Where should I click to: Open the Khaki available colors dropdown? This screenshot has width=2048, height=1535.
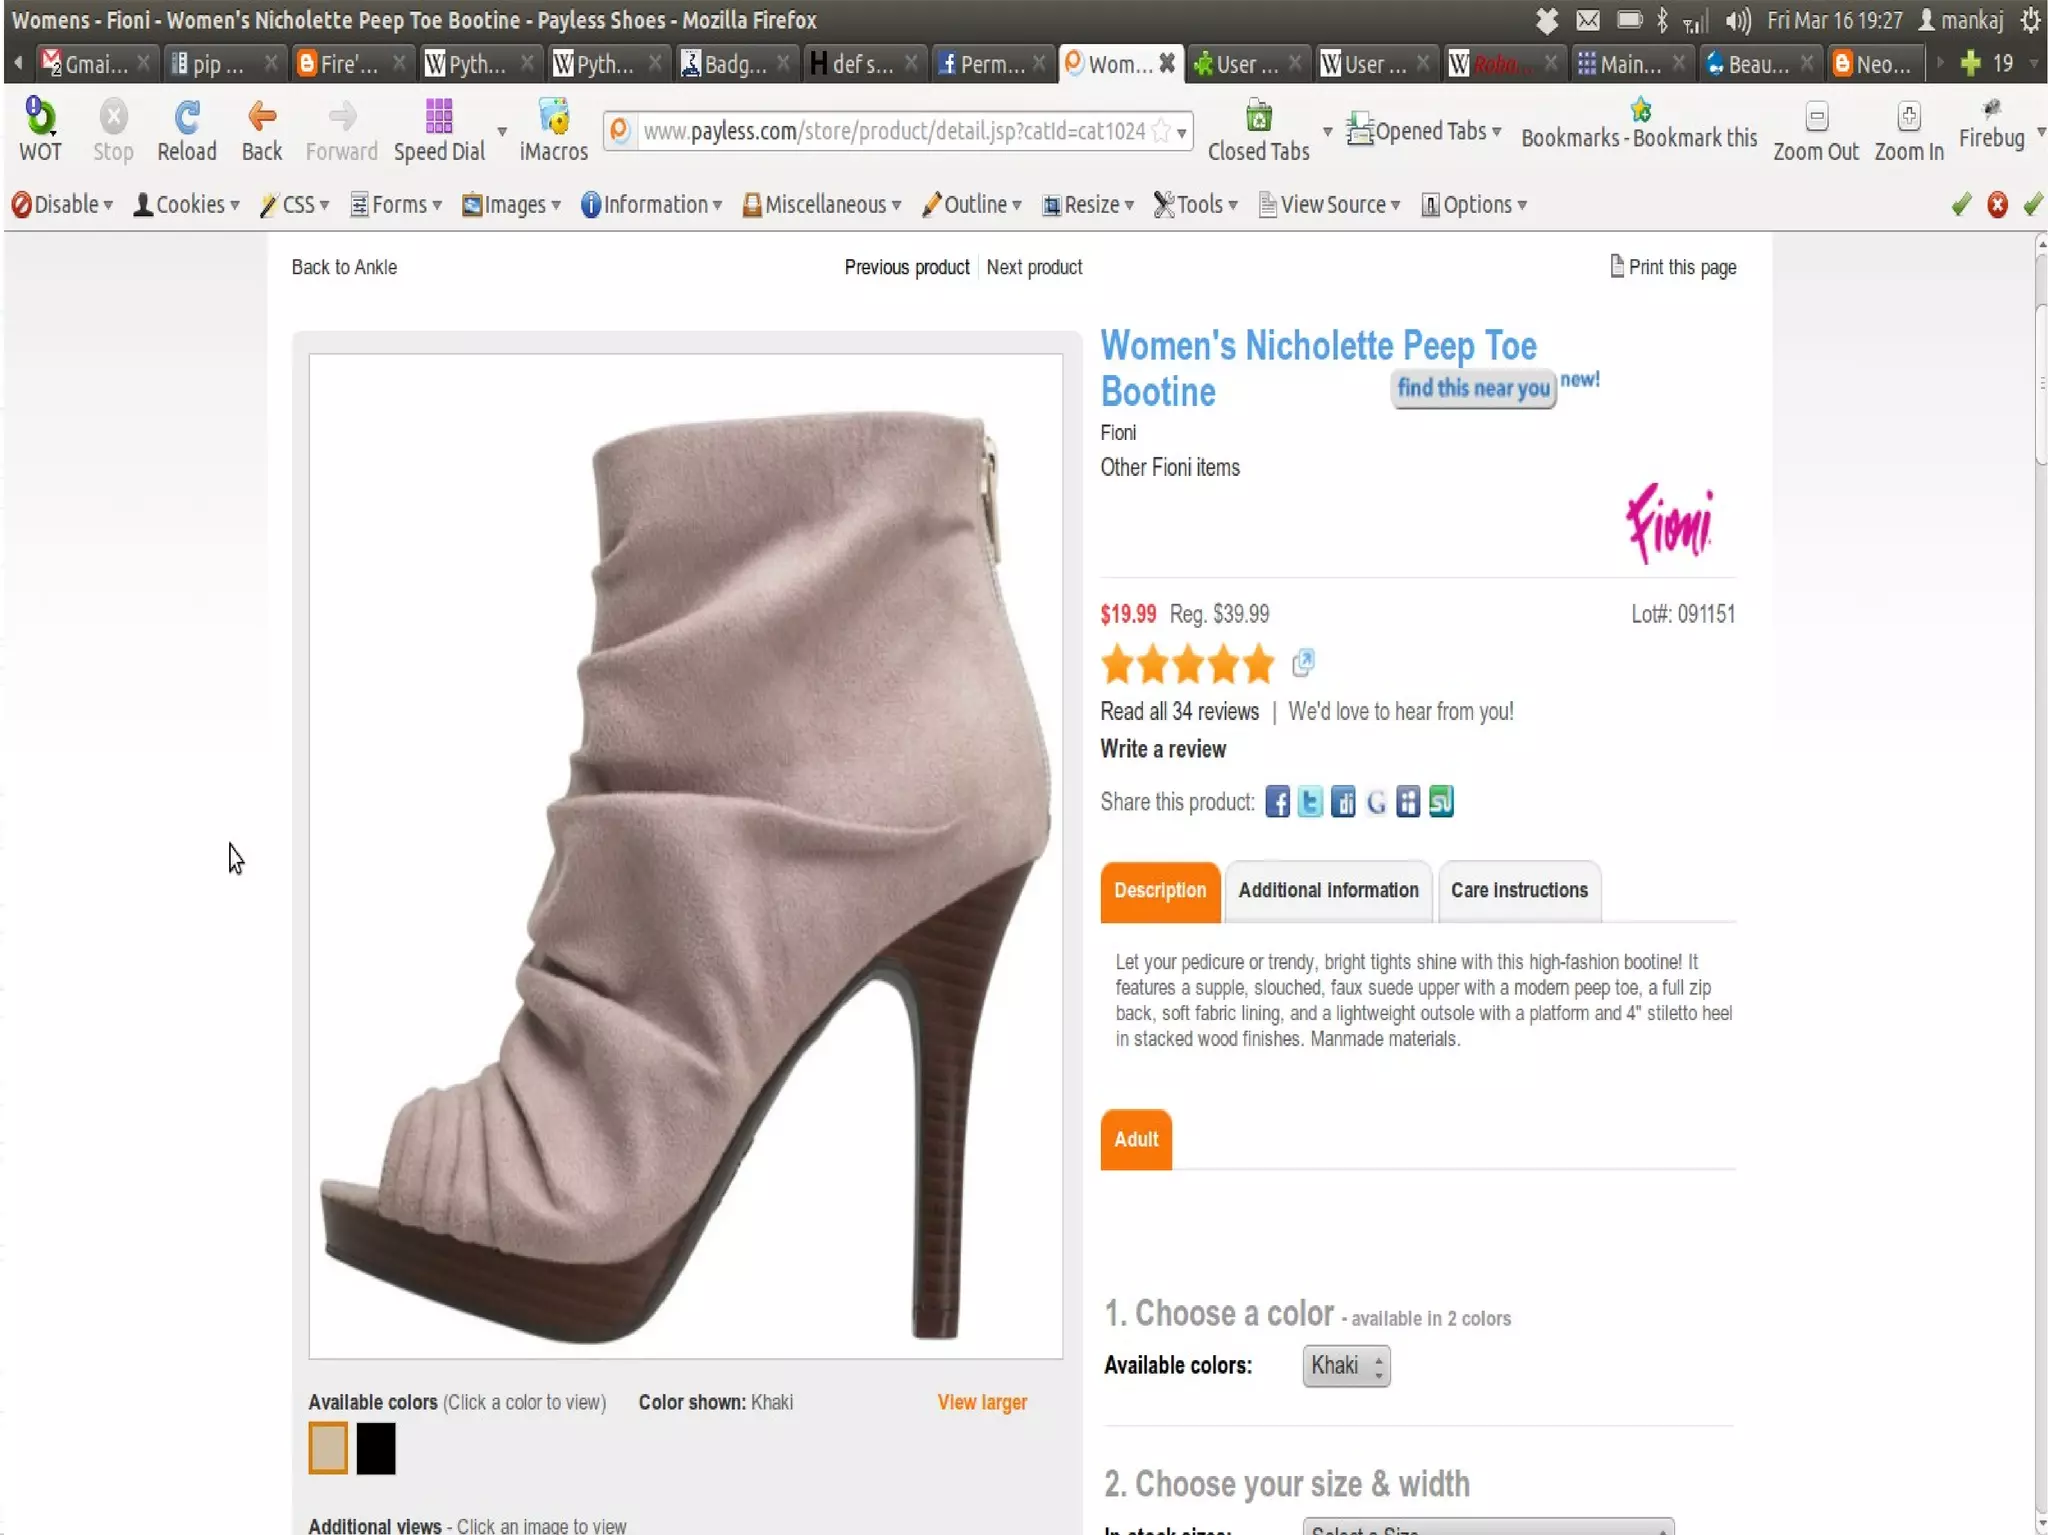pos(1346,1365)
